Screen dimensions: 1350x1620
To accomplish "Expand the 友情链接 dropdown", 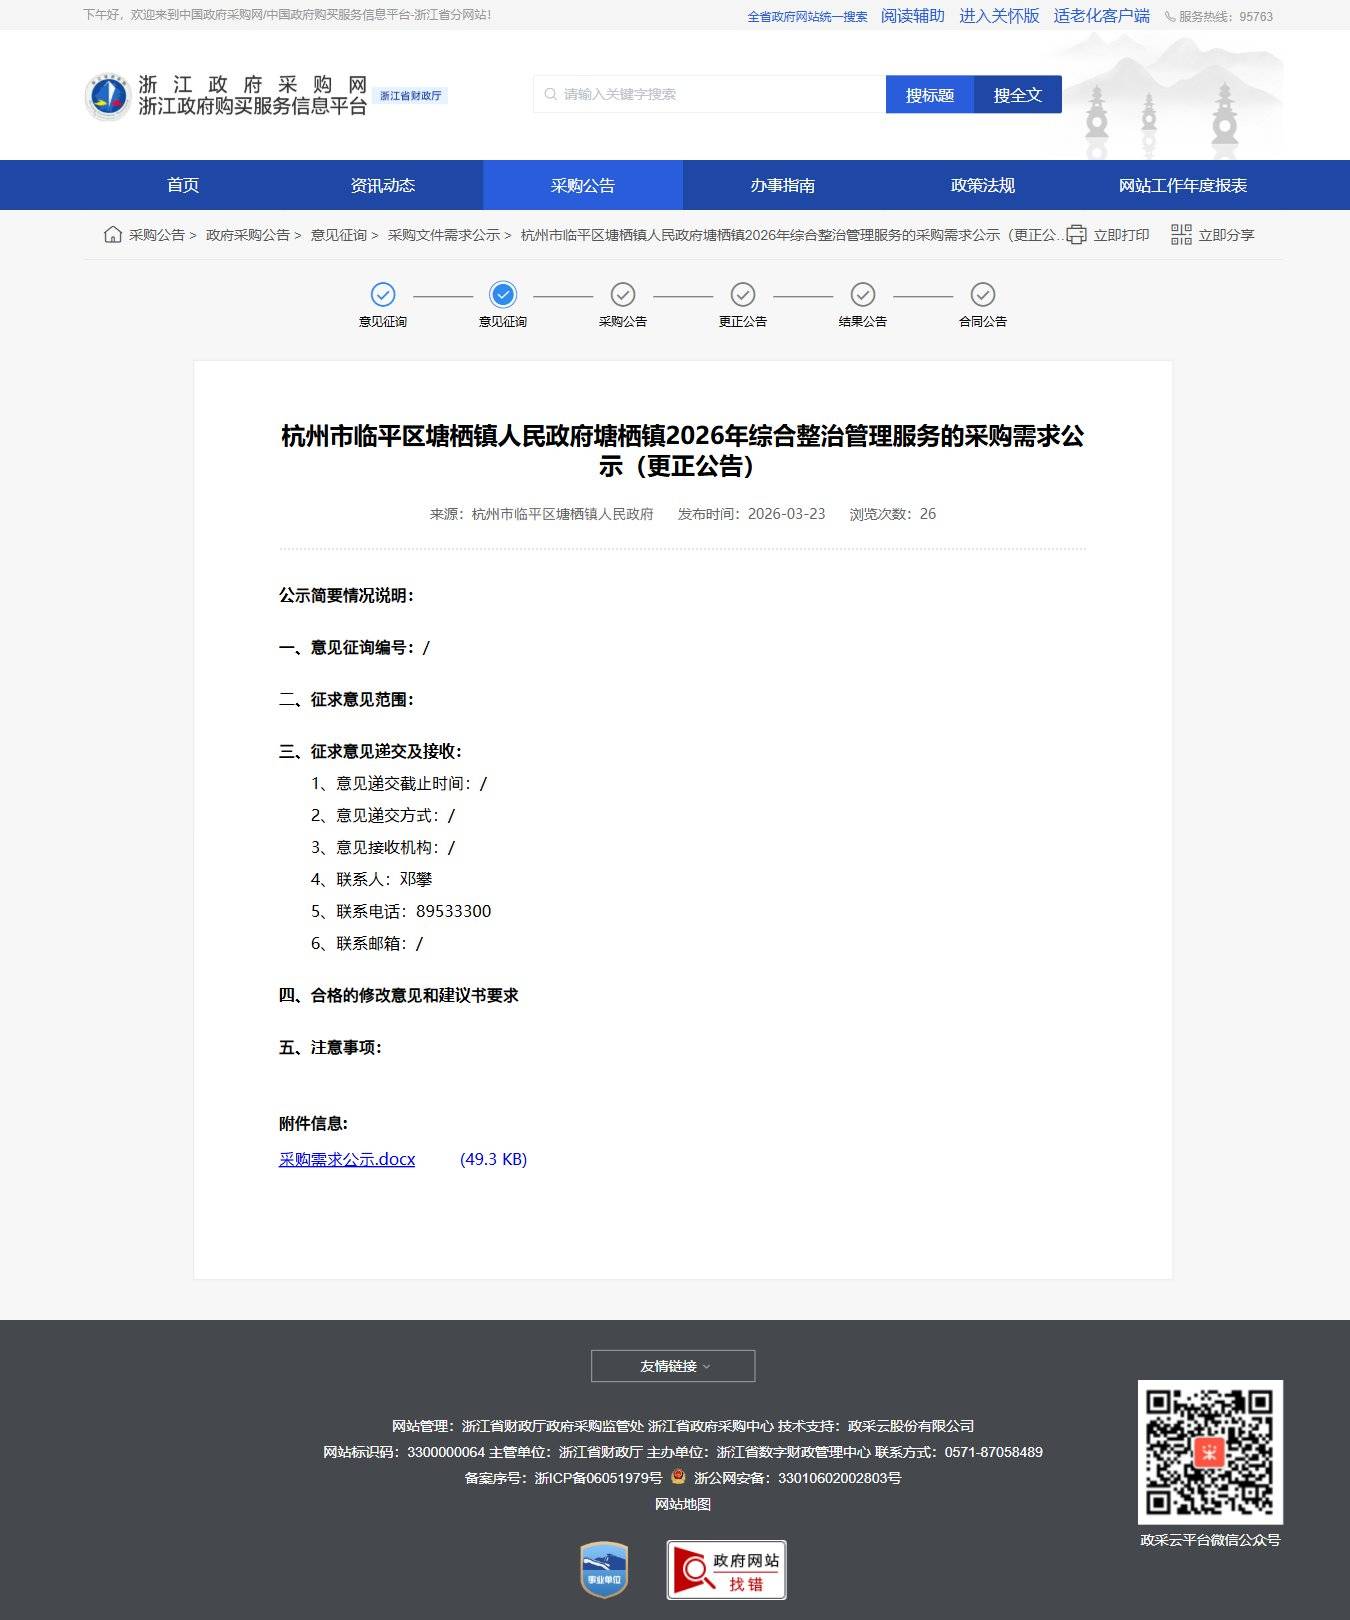I will pos(673,1366).
